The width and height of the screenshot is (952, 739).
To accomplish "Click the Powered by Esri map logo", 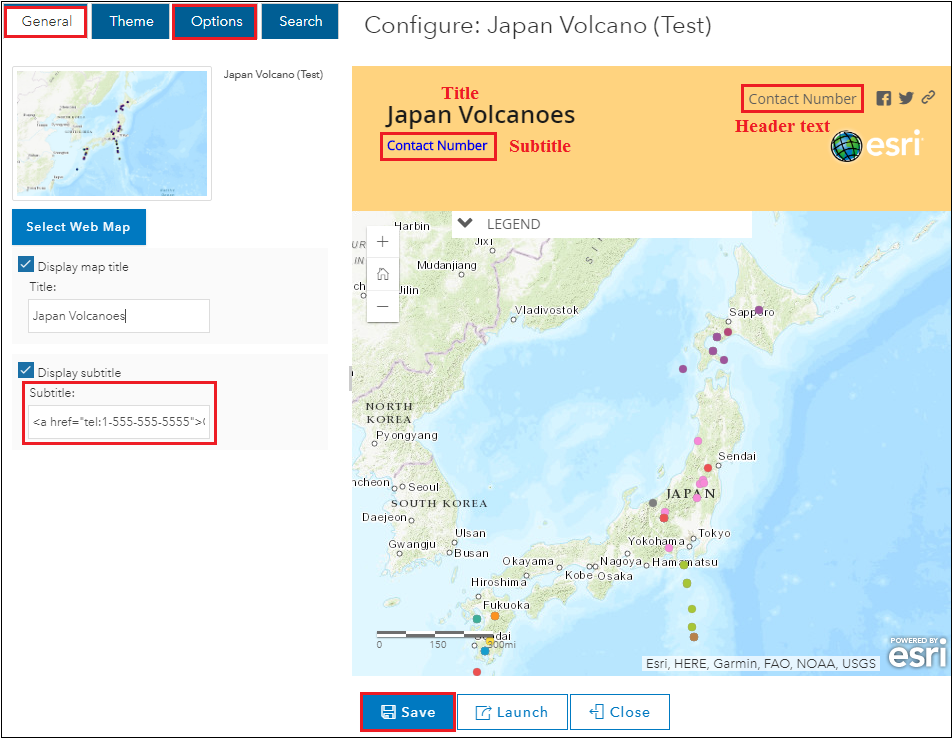I will tap(914, 653).
